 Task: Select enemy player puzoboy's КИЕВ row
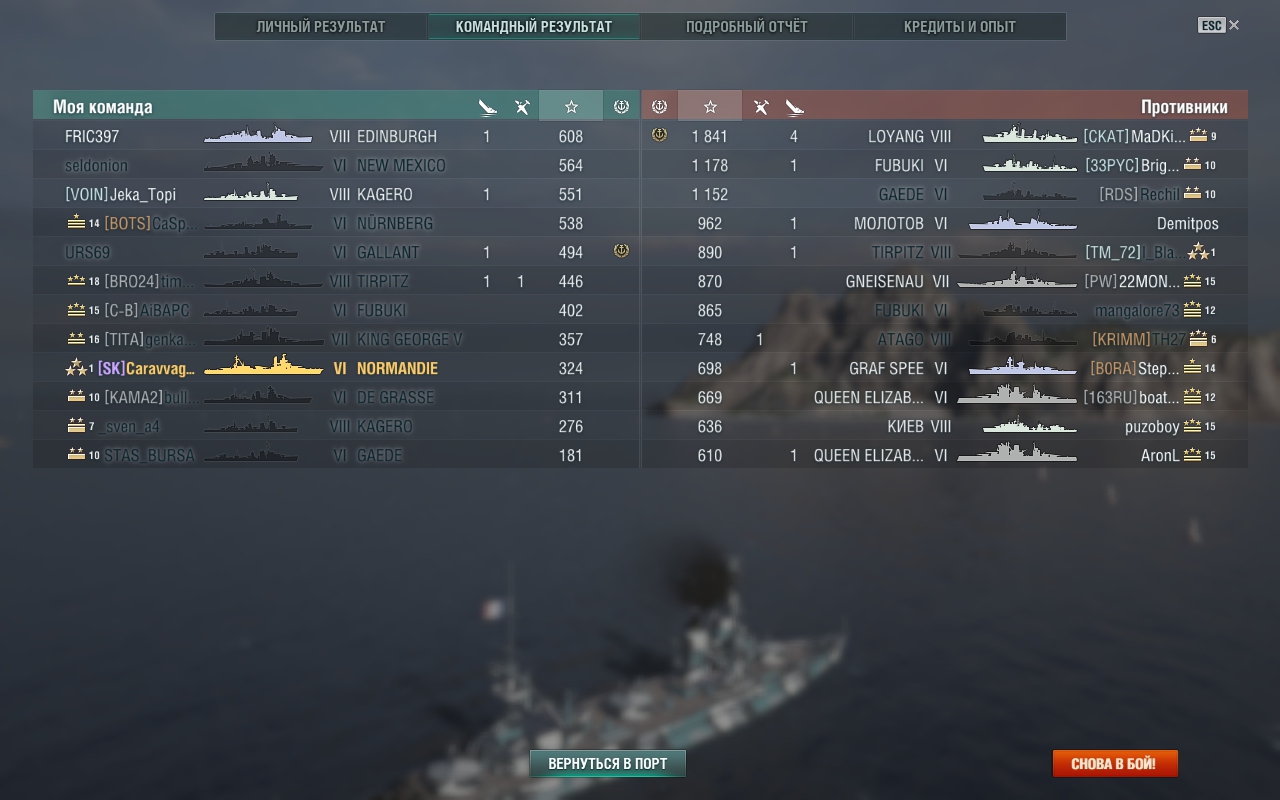[945, 426]
